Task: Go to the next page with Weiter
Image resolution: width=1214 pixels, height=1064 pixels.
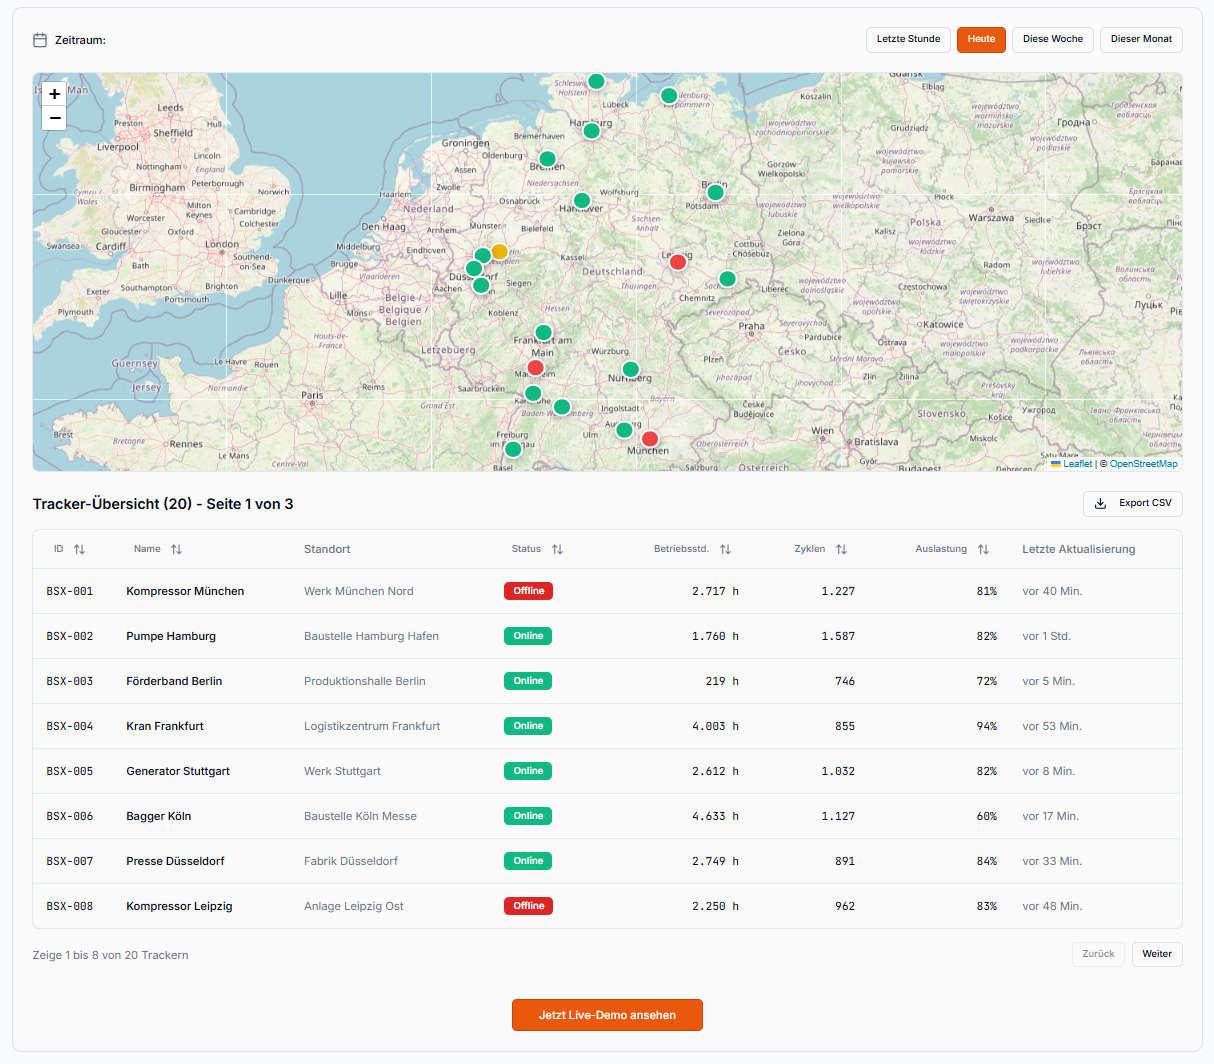Action: [1157, 954]
